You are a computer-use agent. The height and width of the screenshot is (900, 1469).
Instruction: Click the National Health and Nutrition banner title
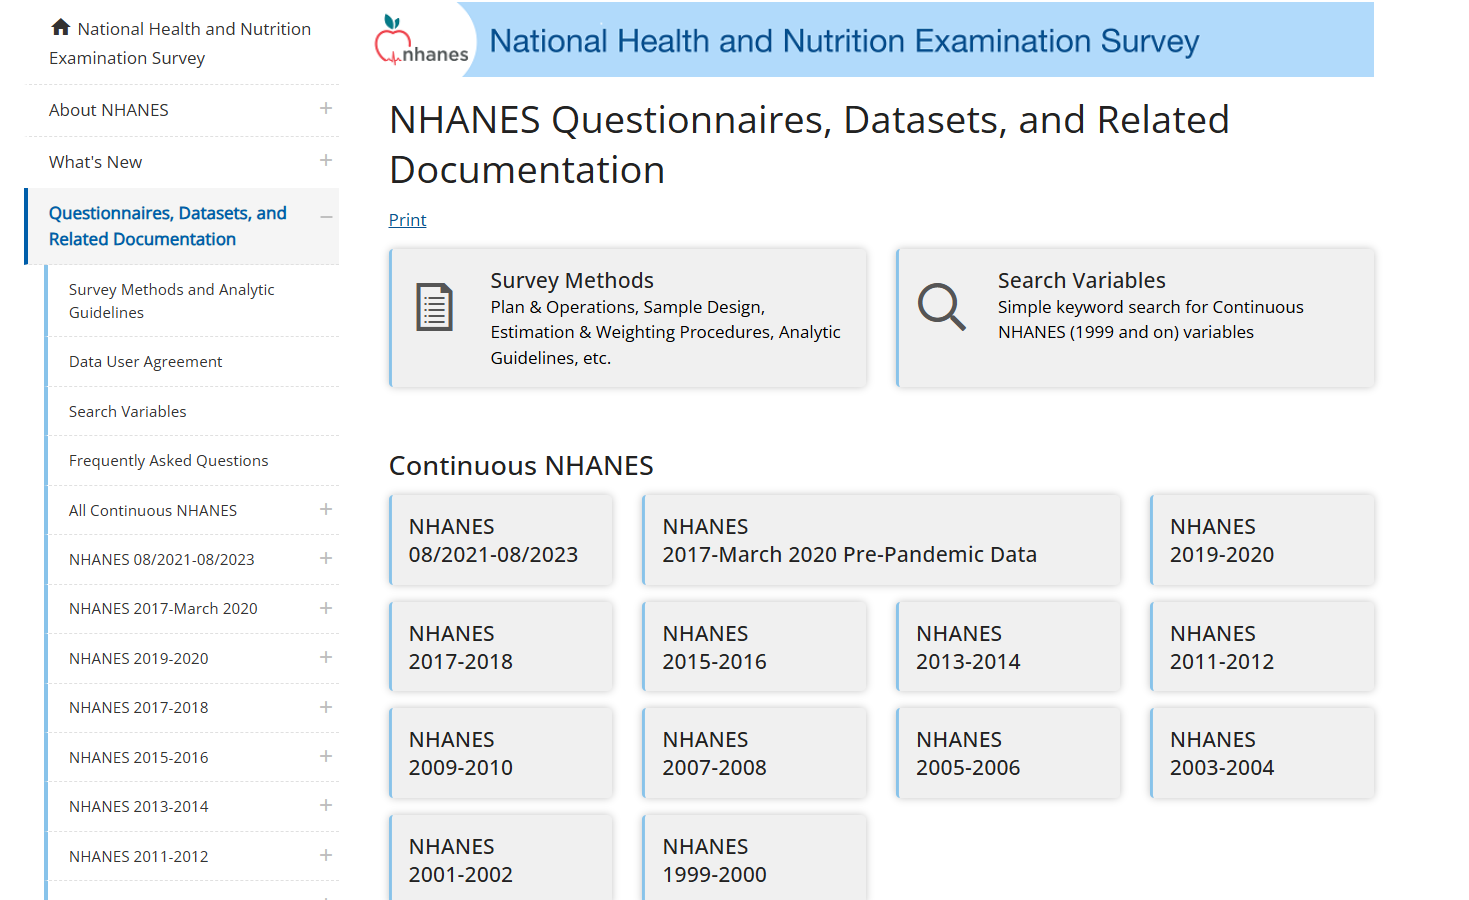tap(844, 41)
